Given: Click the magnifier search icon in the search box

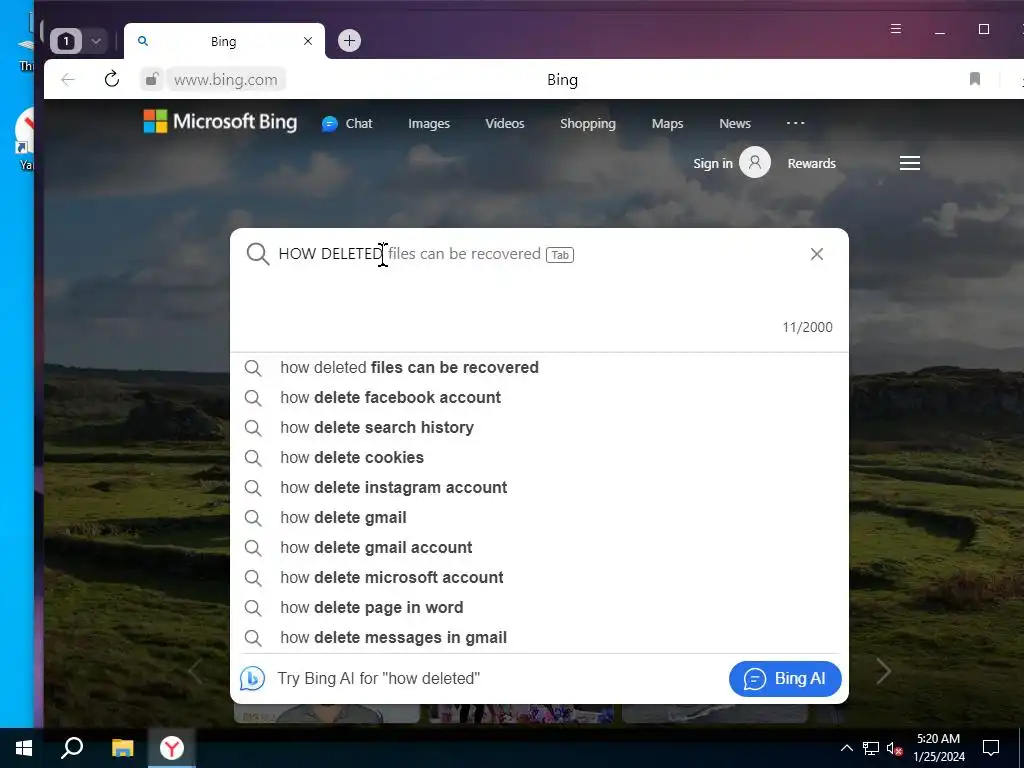Looking at the screenshot, I should coord(257,254).
